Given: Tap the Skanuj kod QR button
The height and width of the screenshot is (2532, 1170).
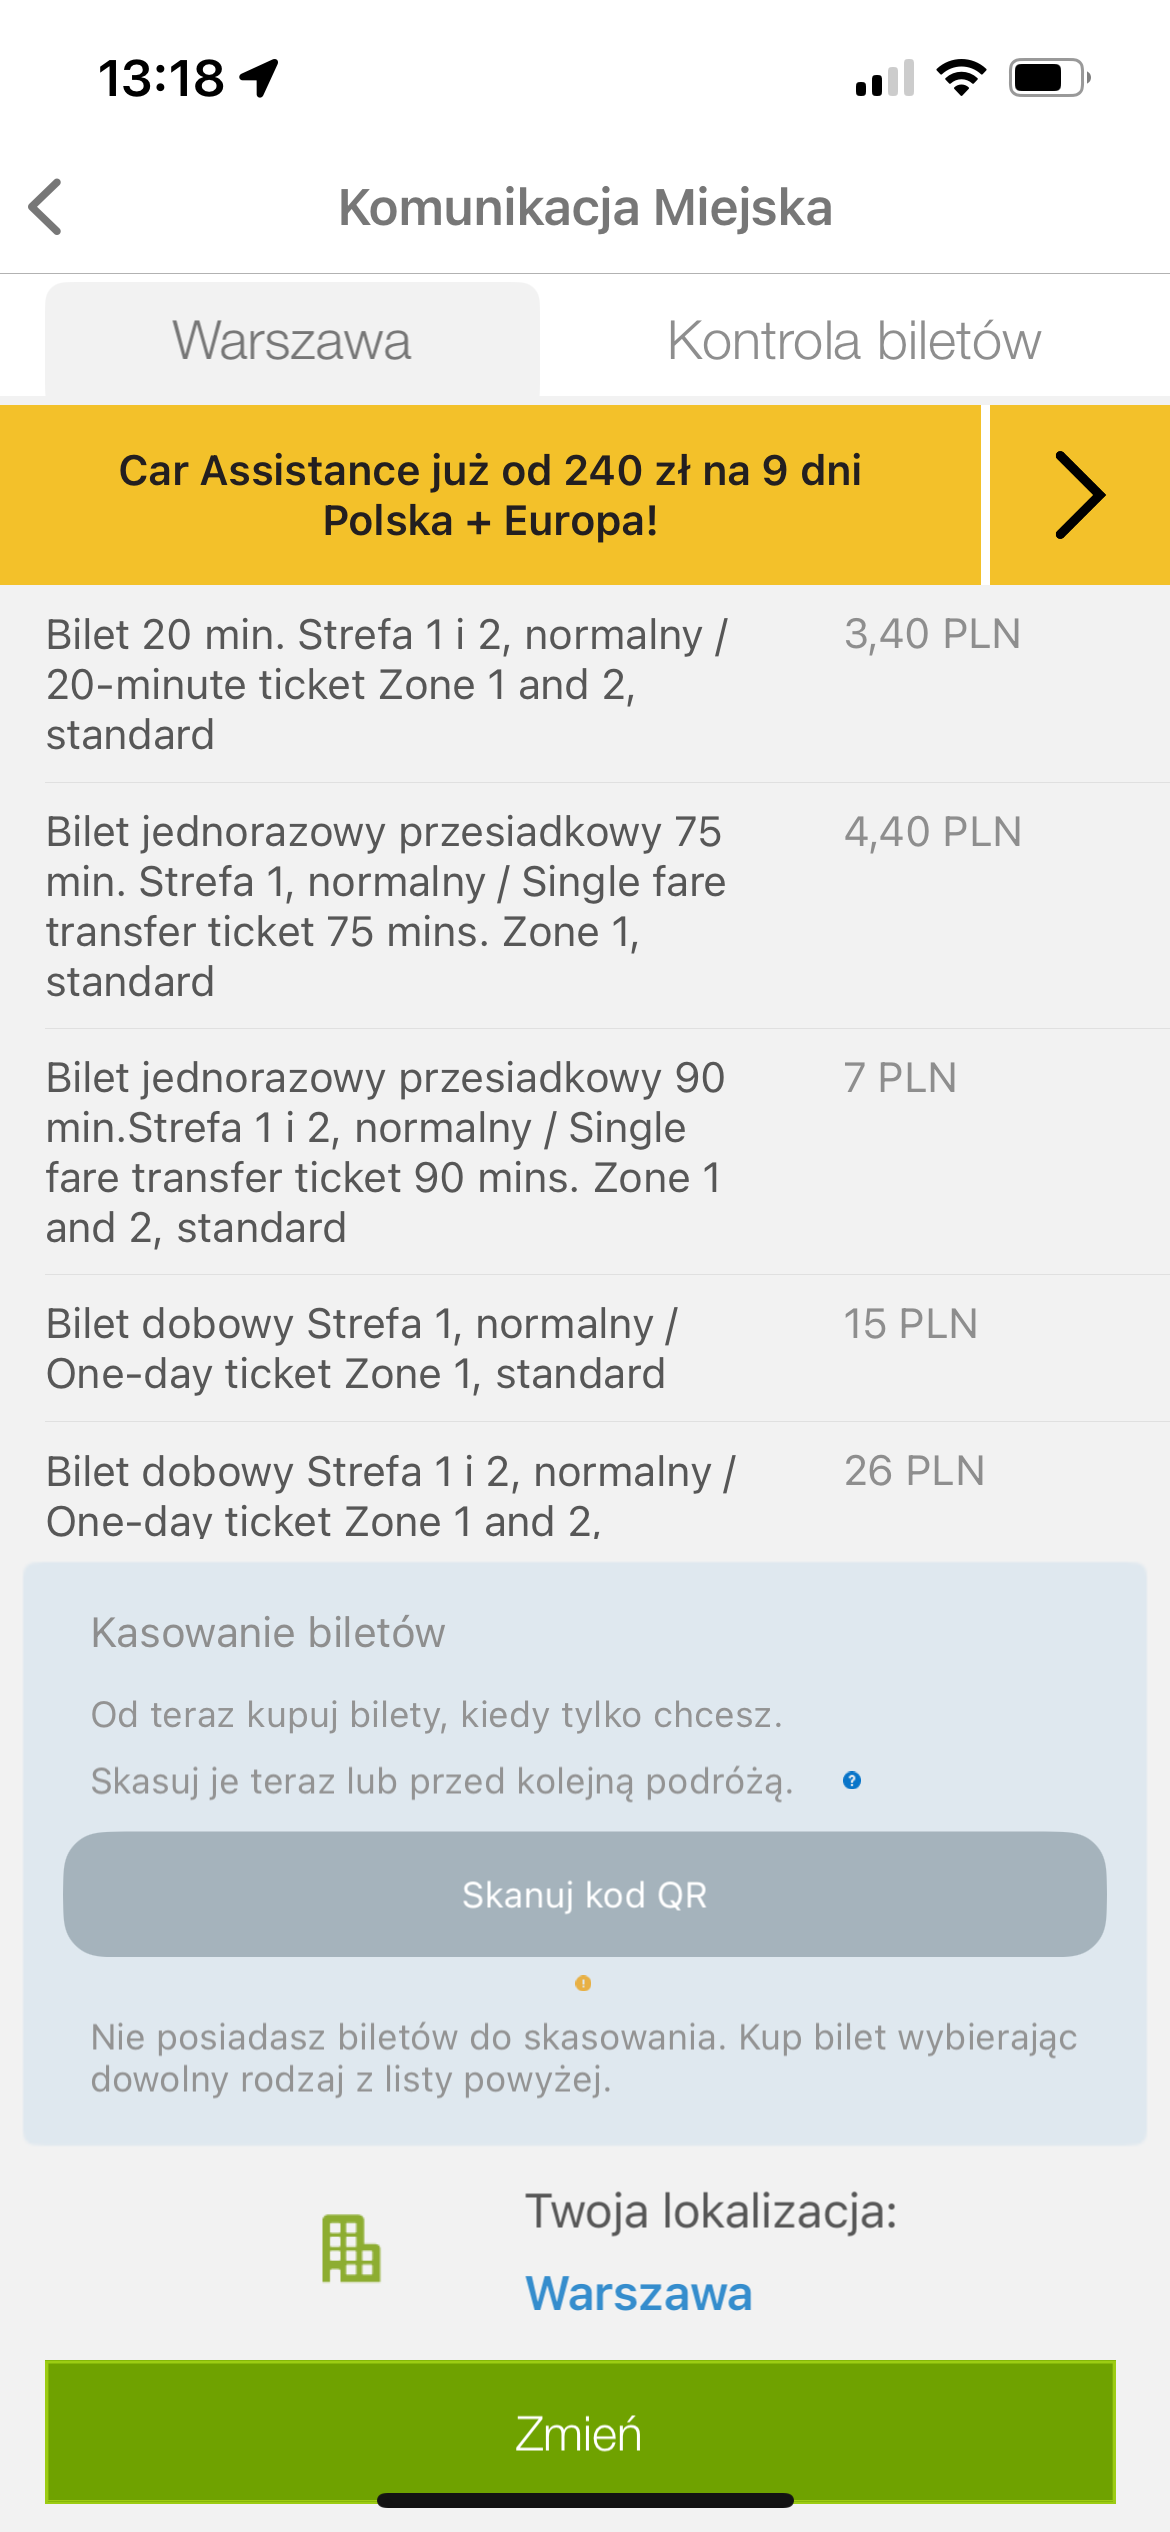Looking at the screenshot, I should (x=585, y=1894).
